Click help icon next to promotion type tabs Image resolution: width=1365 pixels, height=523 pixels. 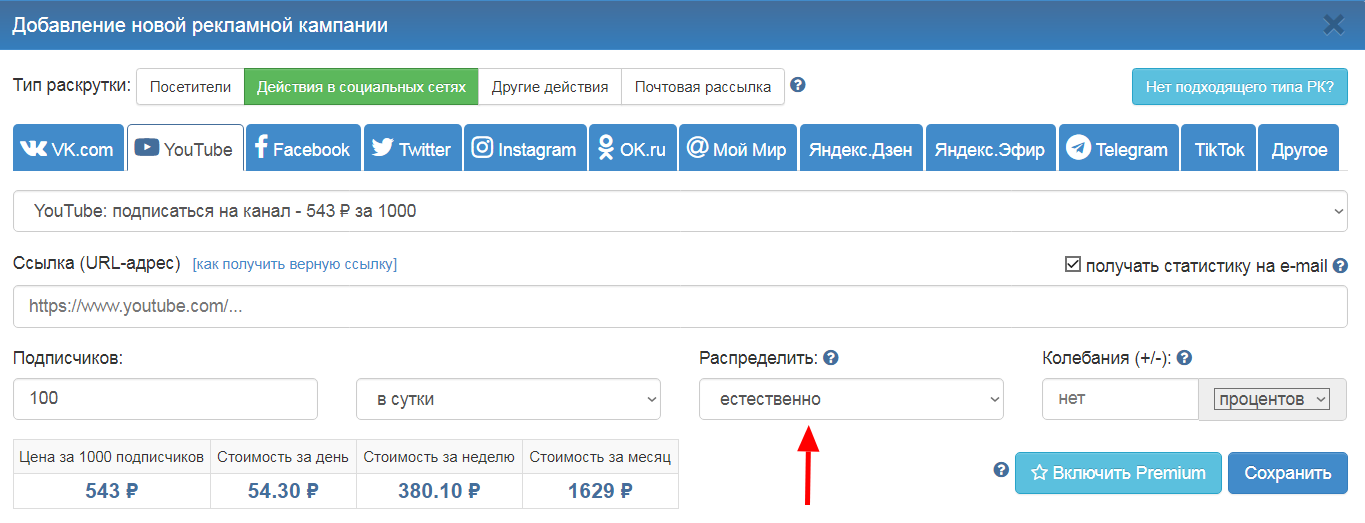click(x=797, y=85)
